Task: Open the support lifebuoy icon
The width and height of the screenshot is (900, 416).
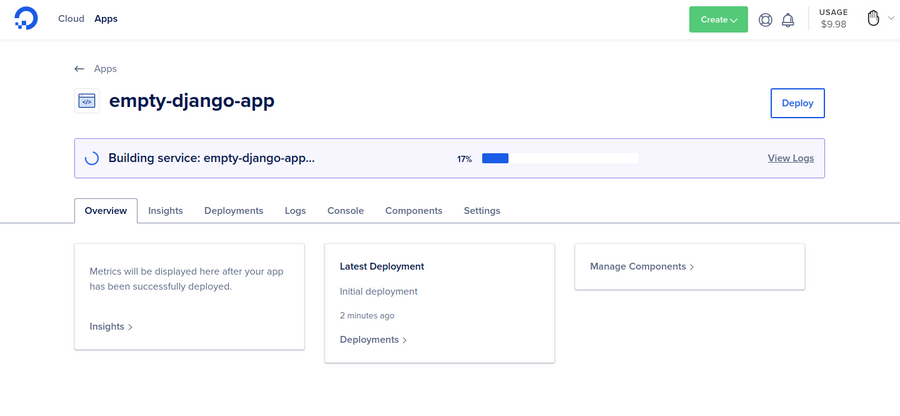Action: point(765,20)
